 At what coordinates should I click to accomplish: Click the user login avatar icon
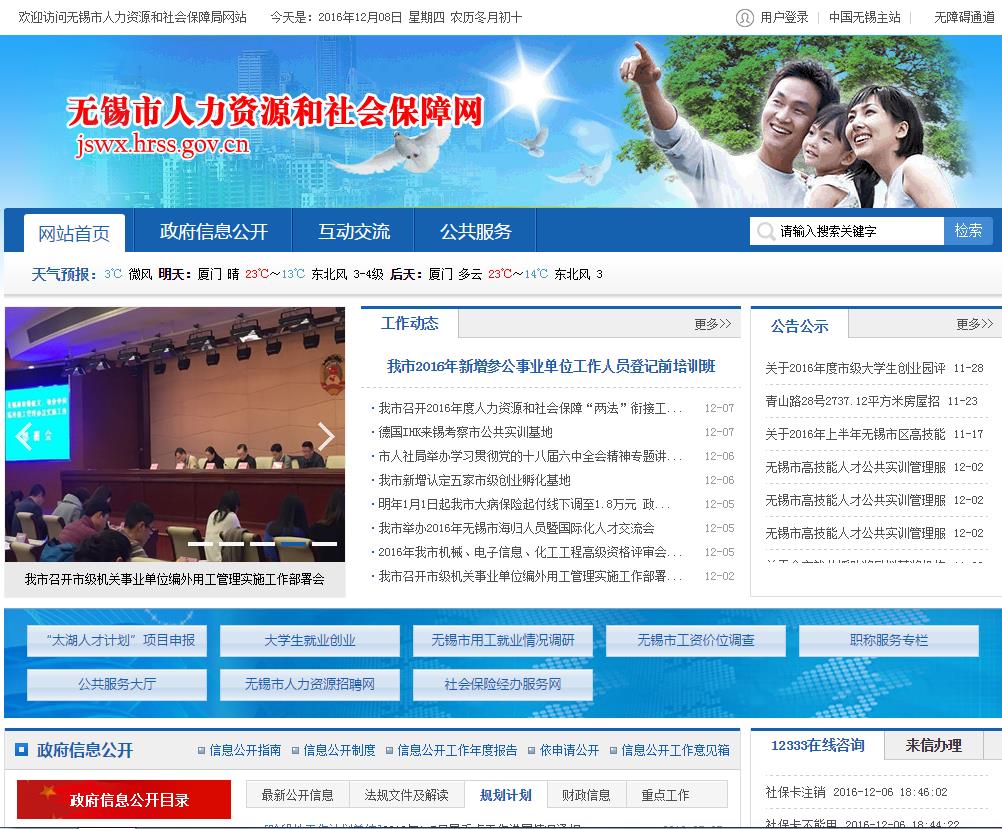point(744,17)
